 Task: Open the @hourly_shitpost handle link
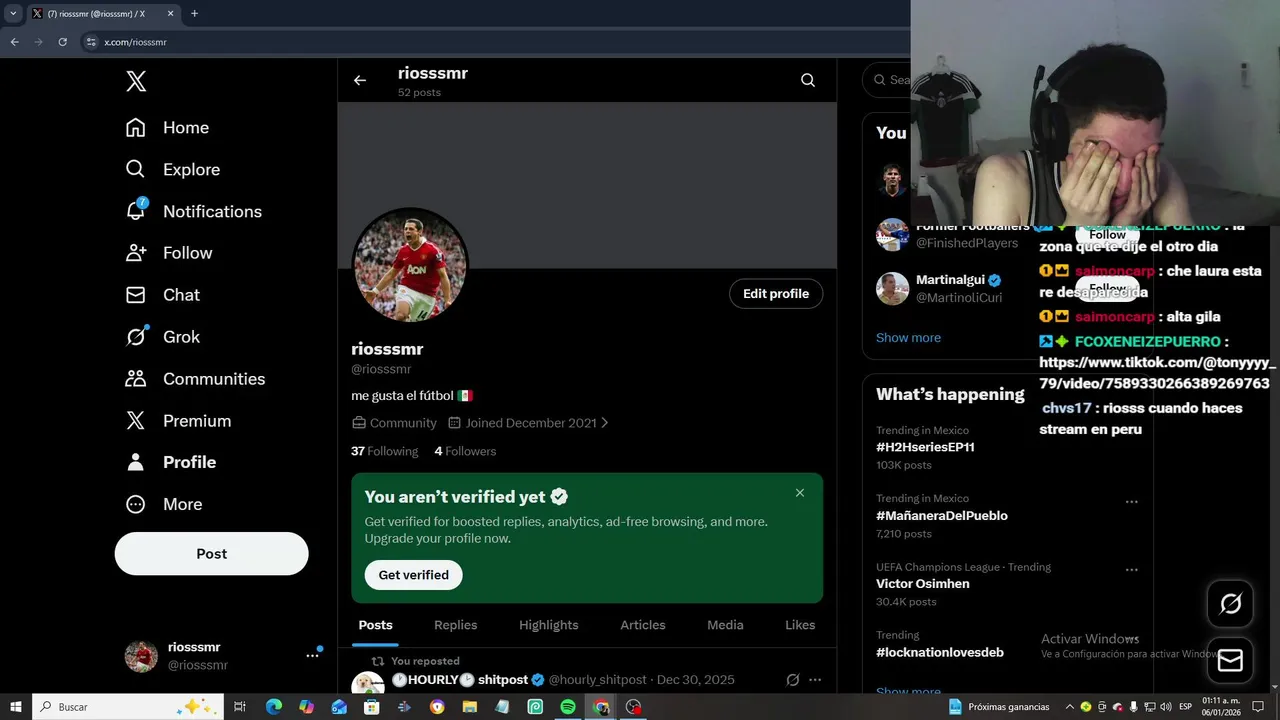click(x=597, y=680)
